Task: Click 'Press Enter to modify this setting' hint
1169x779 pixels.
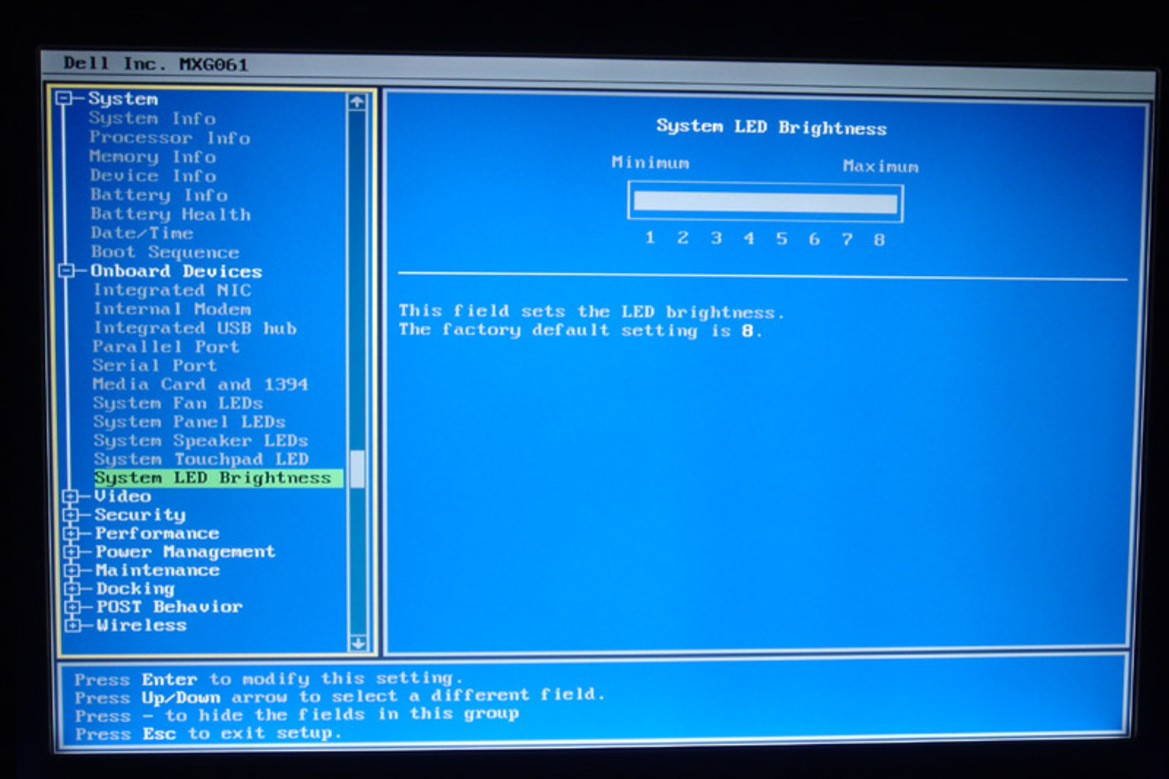Action: pyautogui.click(x=269, y=678)
